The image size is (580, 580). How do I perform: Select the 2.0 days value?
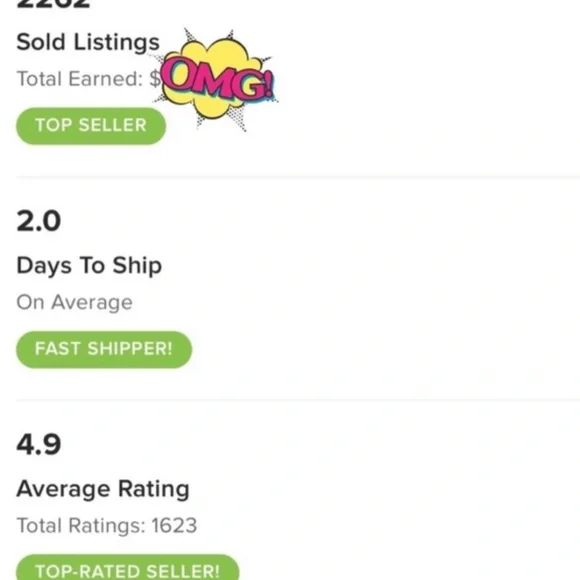[x=38, y=221]
